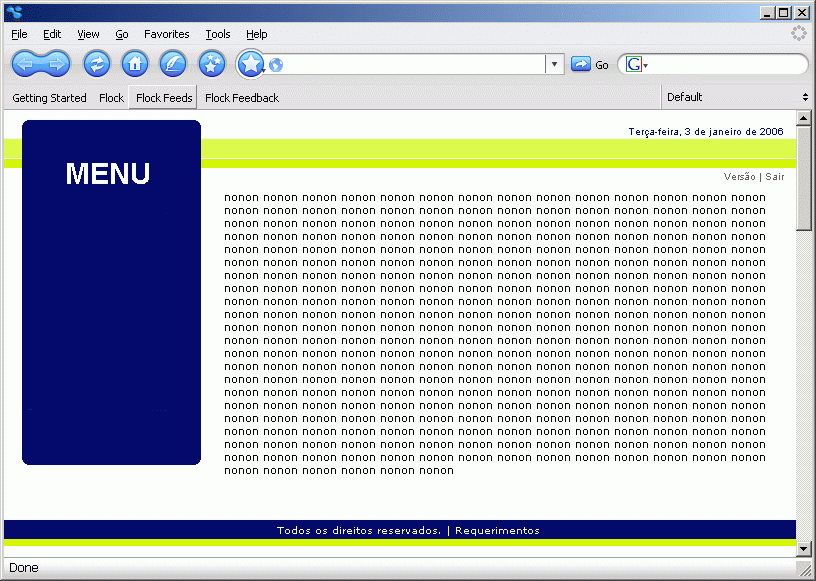This screenshot has height=581, width=816.
Task: Click the back arrow navigation button
Action: (26, 64)
